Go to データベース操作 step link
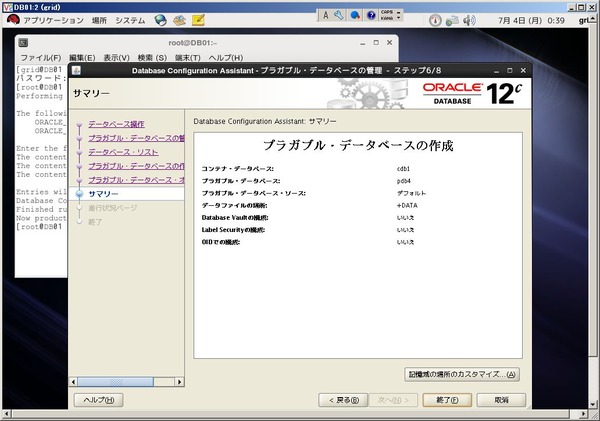Image resolution: width=600 pixels, height=421 pixels. tap(116, 124)
